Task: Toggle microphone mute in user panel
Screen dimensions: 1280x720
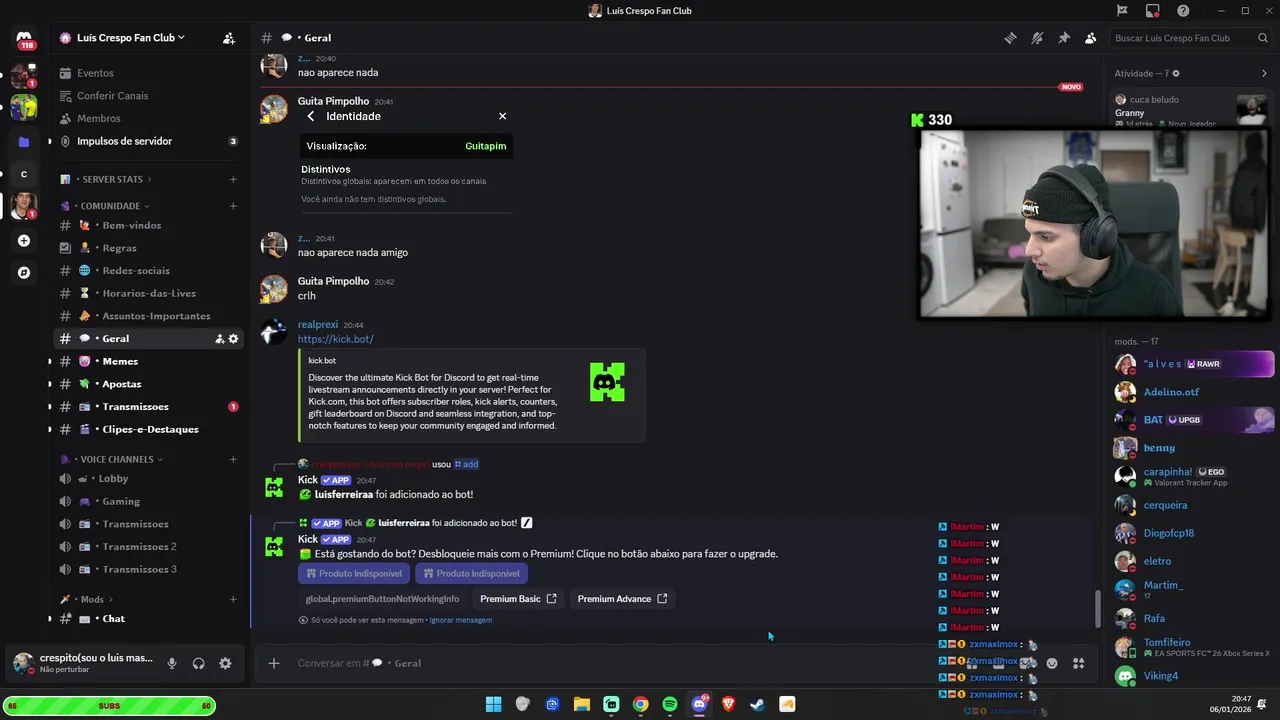Action: 172,663
